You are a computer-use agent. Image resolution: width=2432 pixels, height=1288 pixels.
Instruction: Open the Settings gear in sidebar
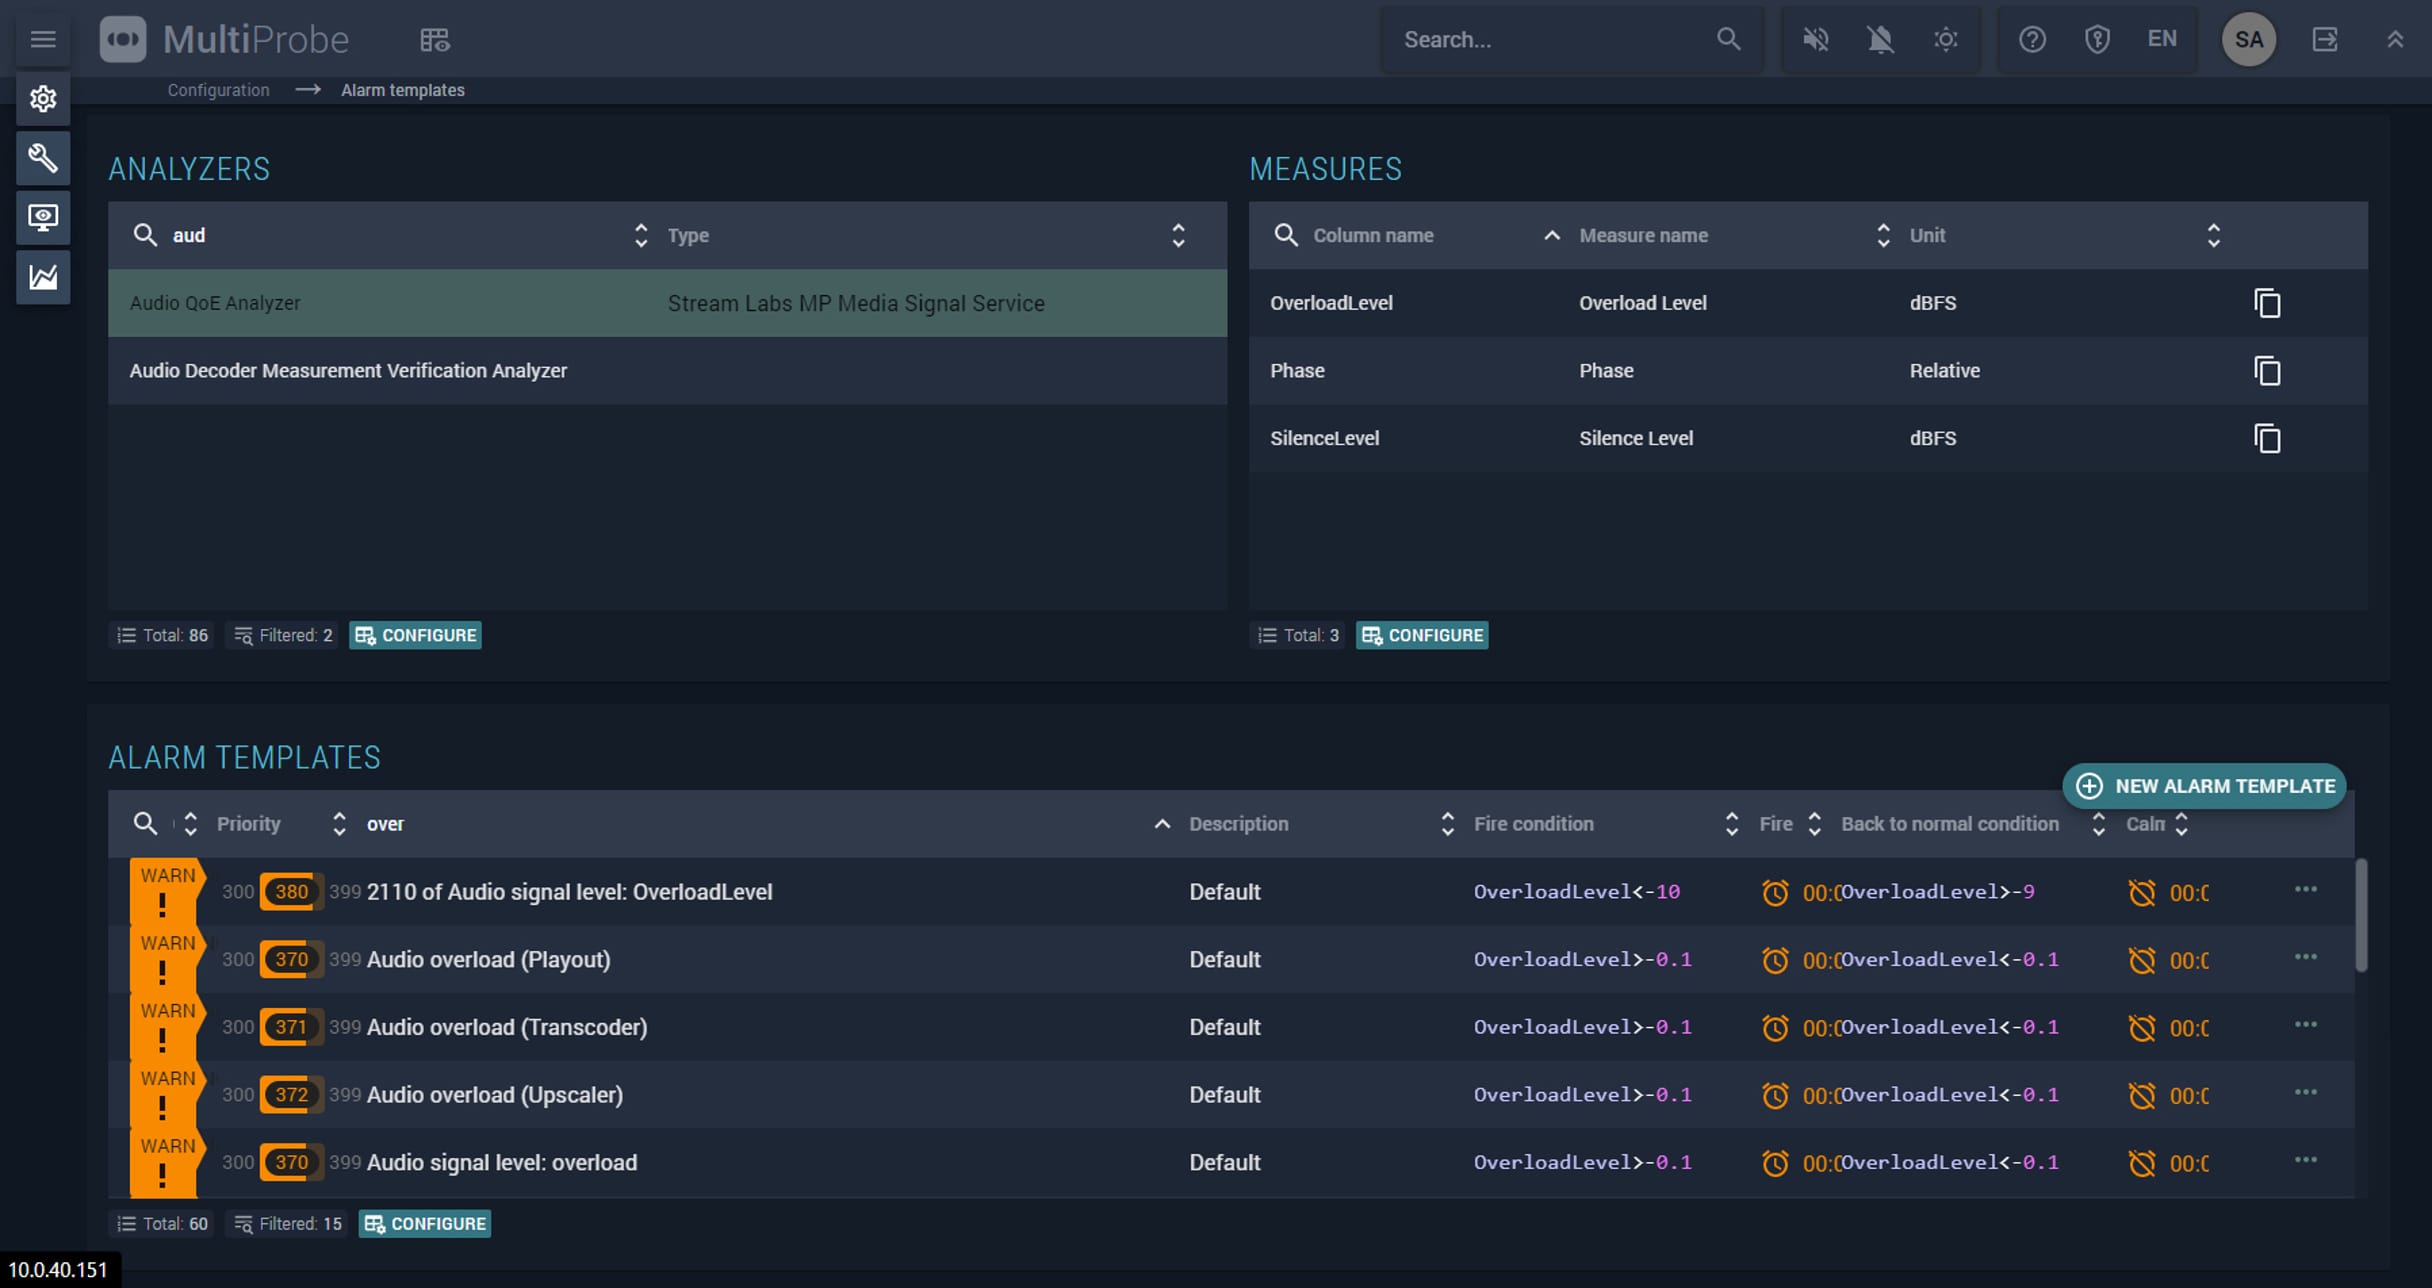point(43,98)
